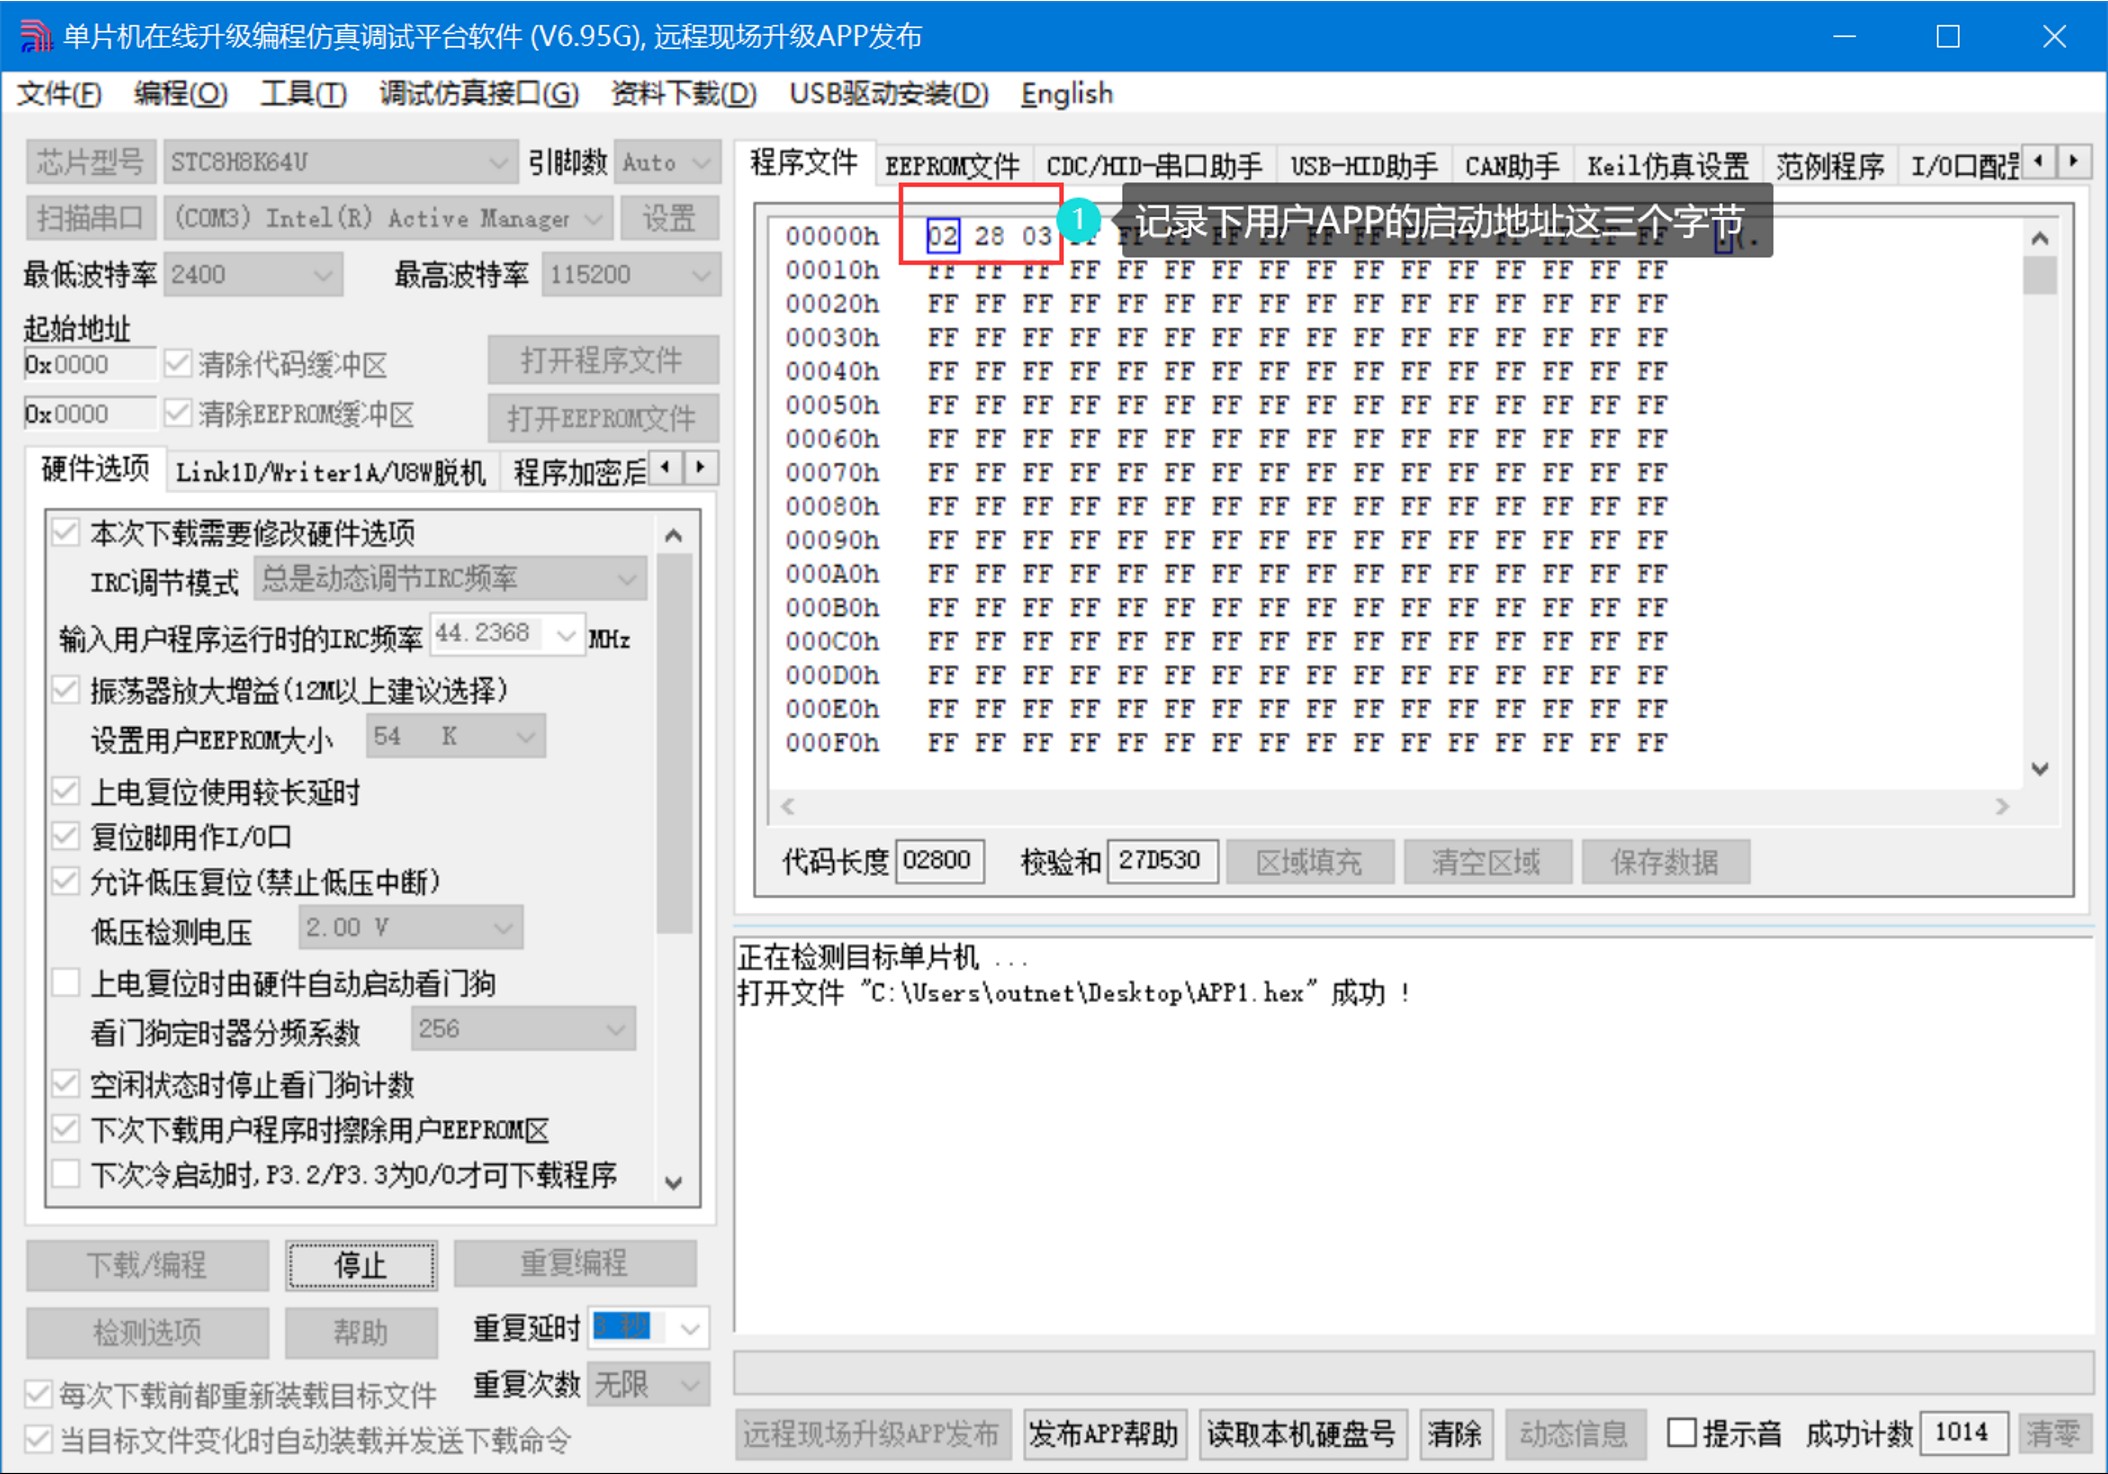Click 发布APP帮助 button
The width and height of the screenshot is (2108, 1474).
point(1103,1434)
